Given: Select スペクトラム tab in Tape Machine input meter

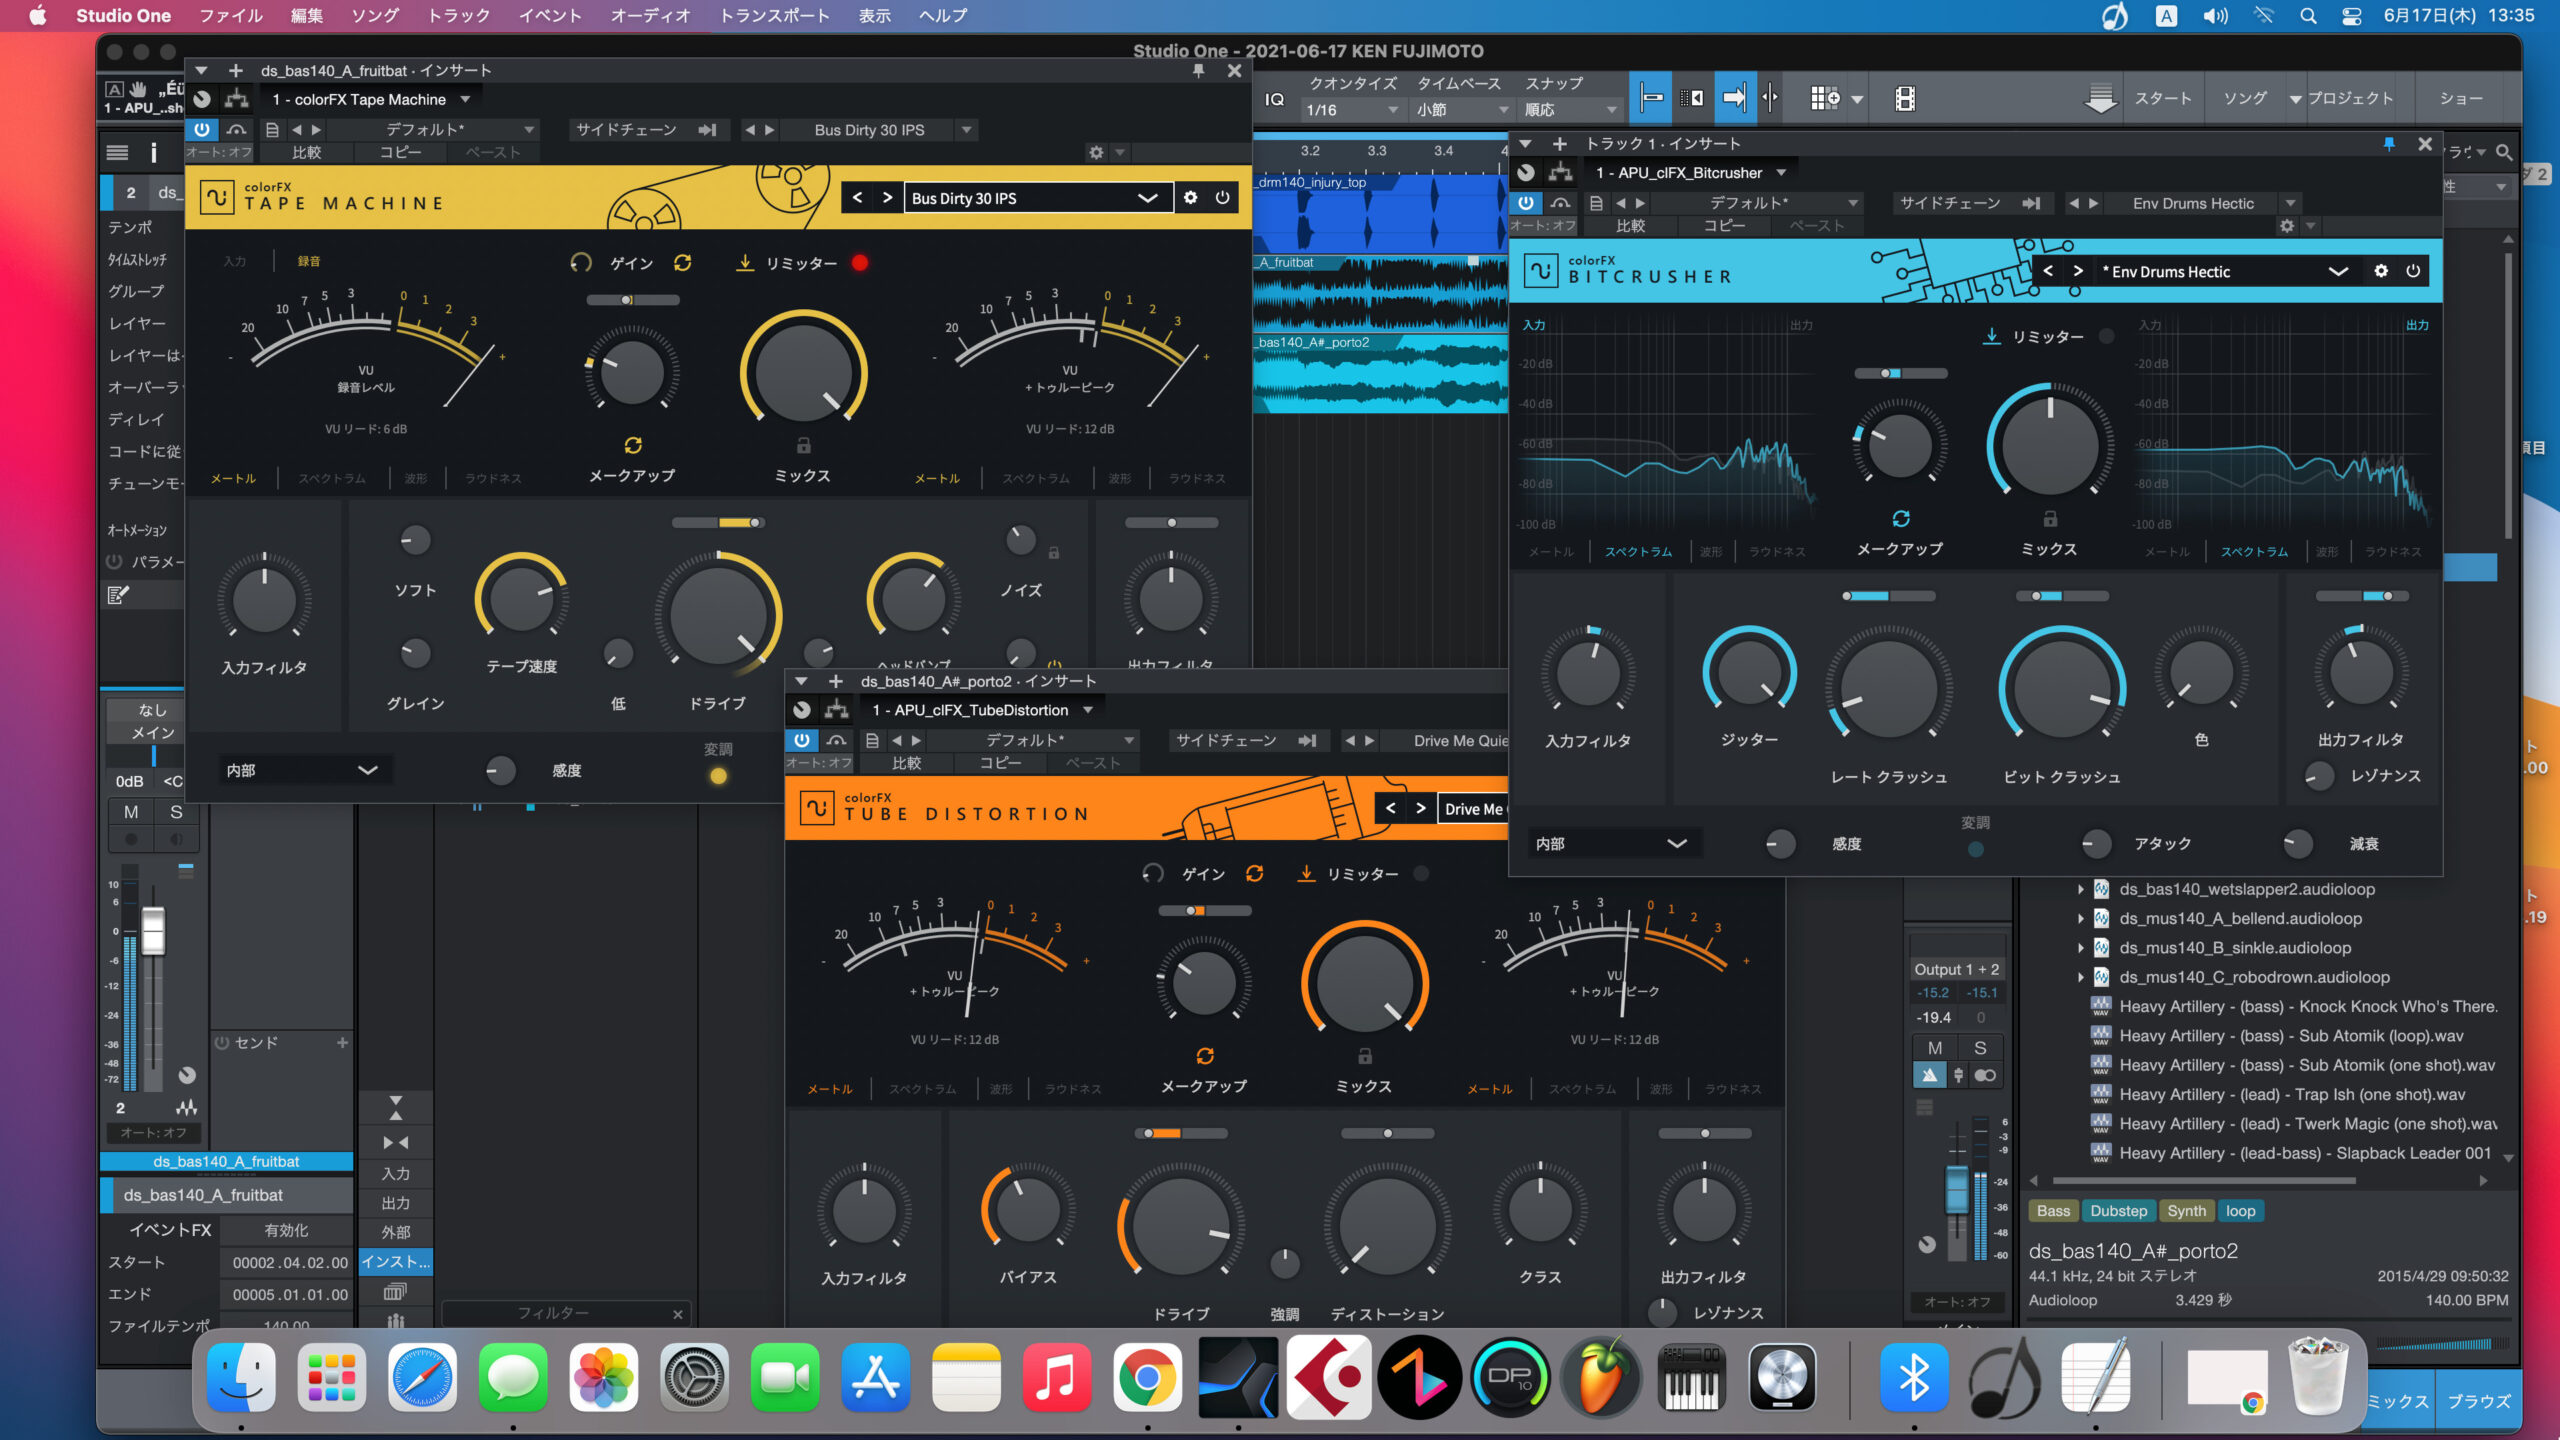Looking at the screenshot, I should click(x=332, y=479).
